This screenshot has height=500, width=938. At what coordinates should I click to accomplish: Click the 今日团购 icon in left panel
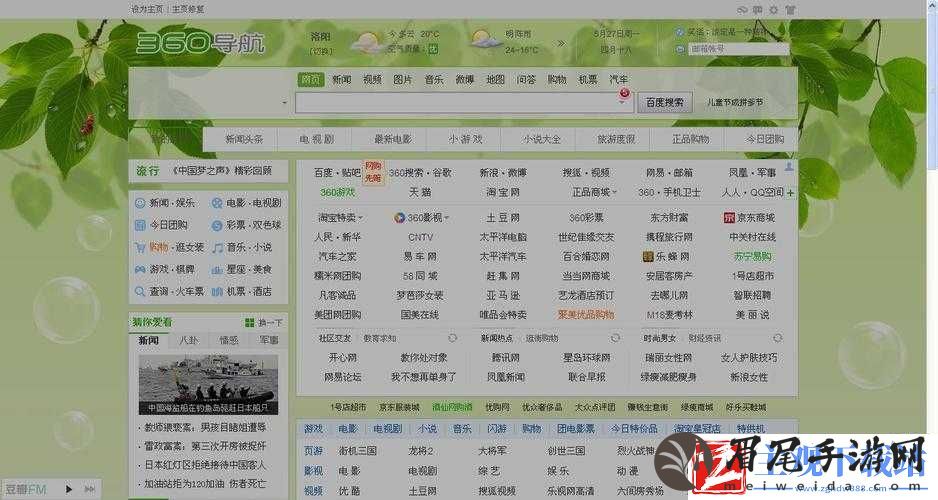(x=140, y=225)
